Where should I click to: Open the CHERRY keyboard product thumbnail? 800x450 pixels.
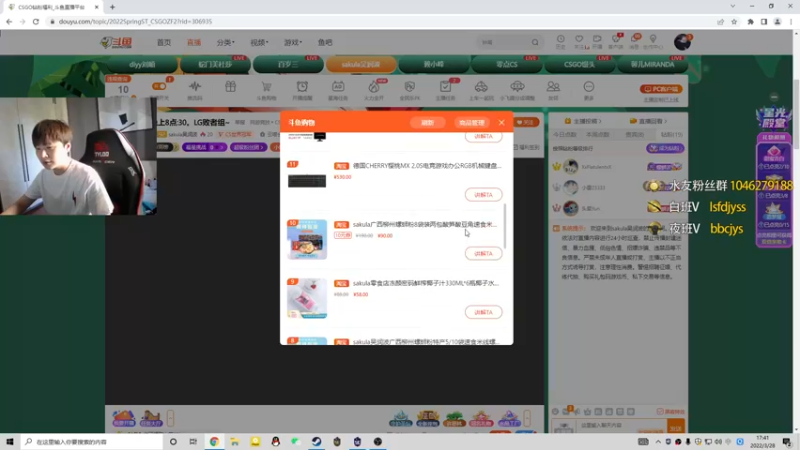point(307,181)
